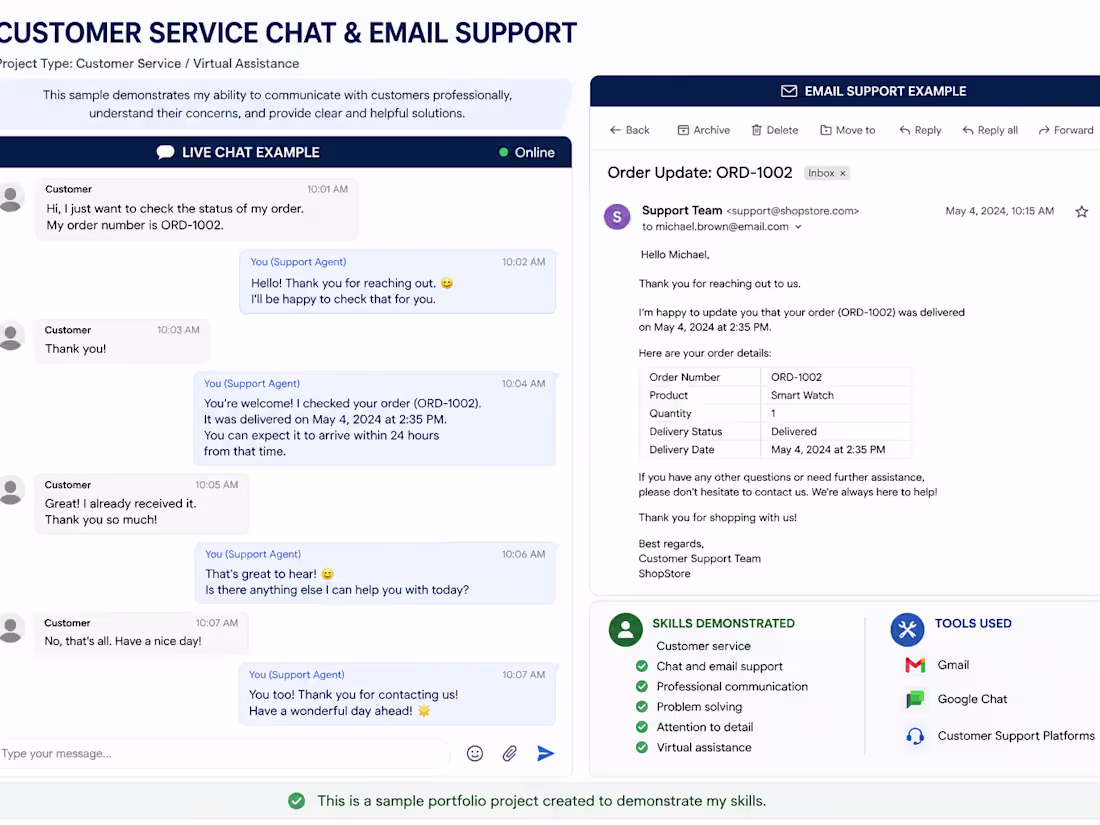The width and height of the screenshot is (1100, 825).
Task: Go Back in the email toolbar
Action: (x=629, y=130)
